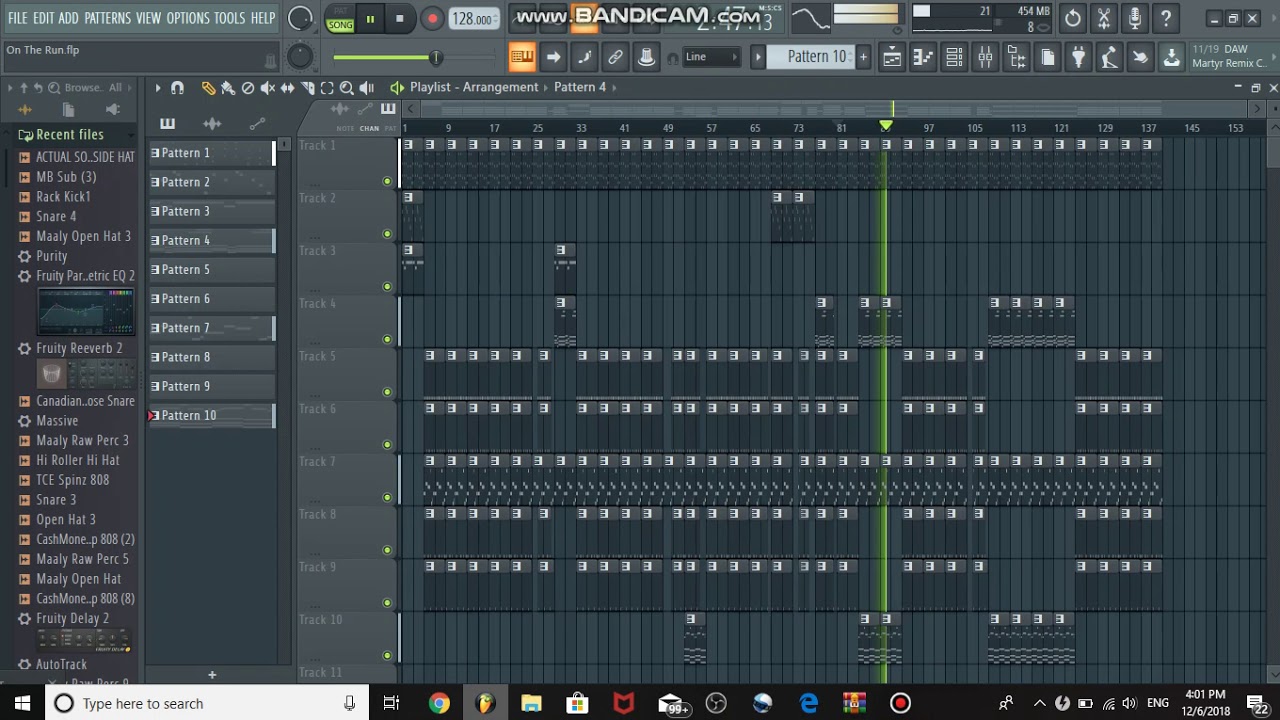Click the arrow left of Pattern 10 selector
The image size is (1280, 720).
click(x=757, y=57)
